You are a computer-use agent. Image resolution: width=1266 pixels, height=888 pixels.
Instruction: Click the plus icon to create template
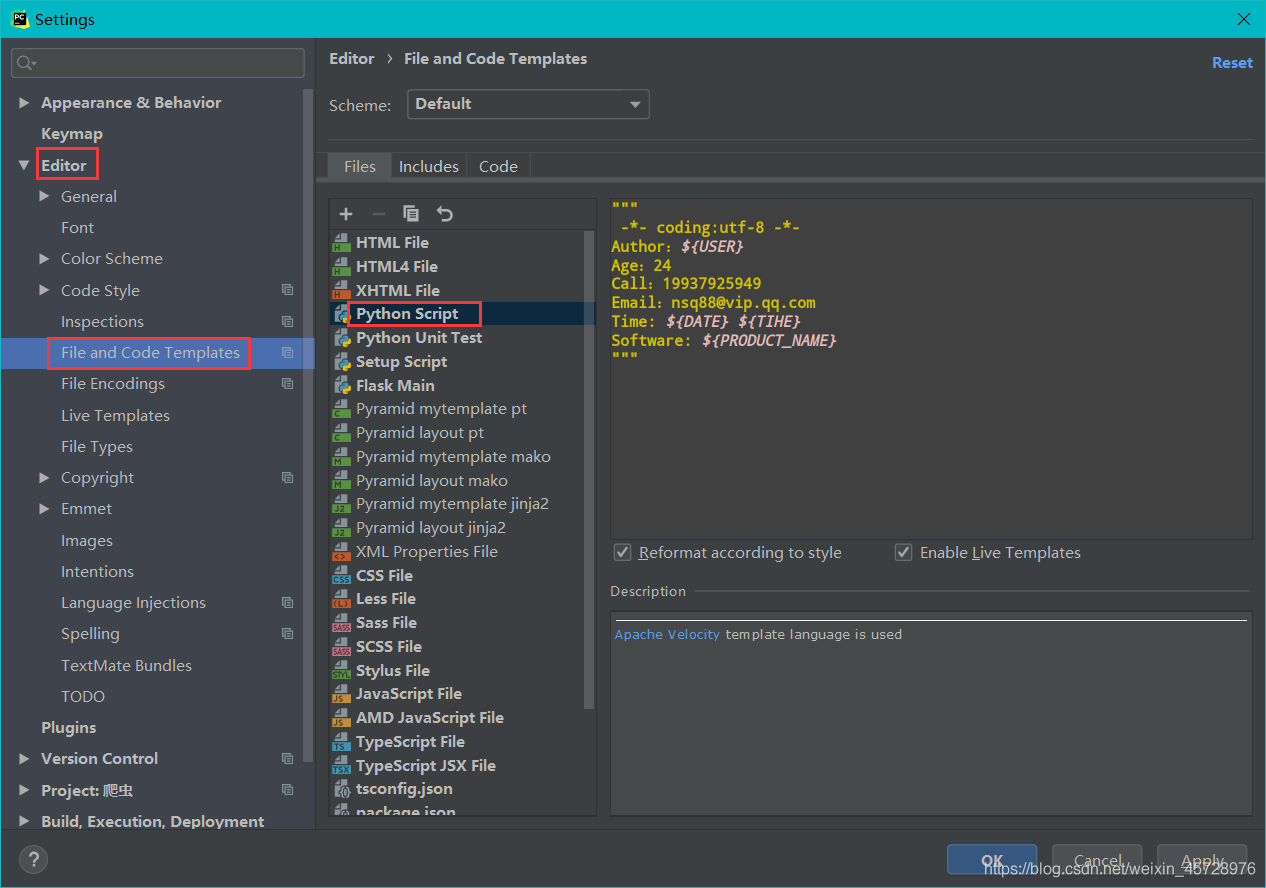coord(346,214)
